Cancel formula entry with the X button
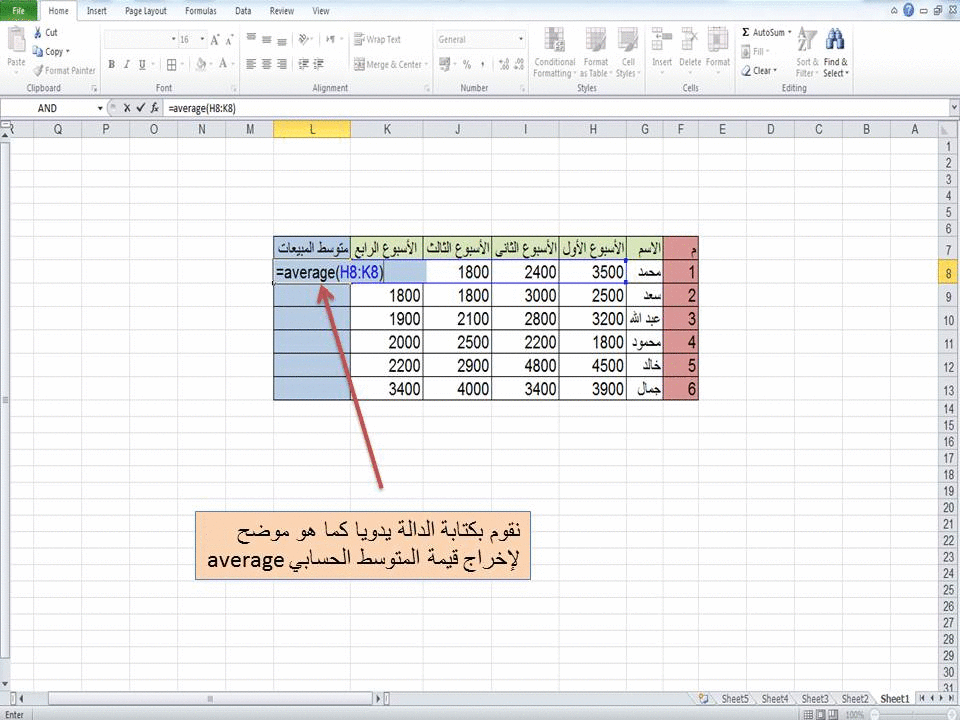This screenshot has width=960, height=720. tap(127, 108)
